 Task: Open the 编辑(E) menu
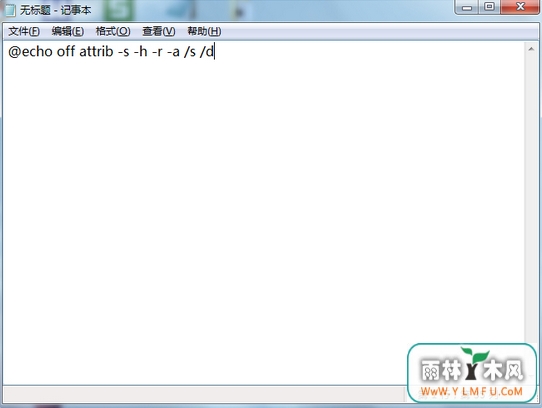[x=67, y=31]
